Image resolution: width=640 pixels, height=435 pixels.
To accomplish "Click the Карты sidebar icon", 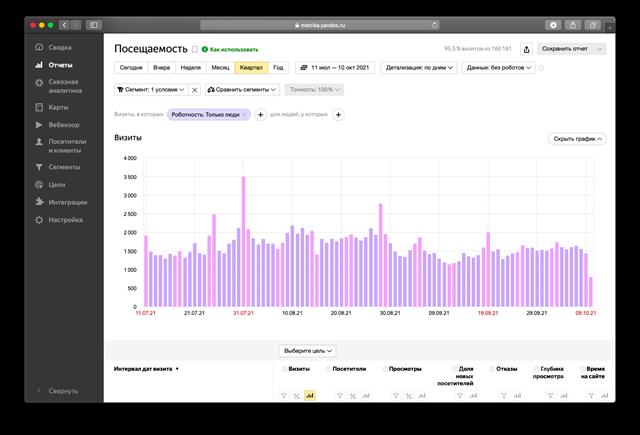I will tap(39, 106).
